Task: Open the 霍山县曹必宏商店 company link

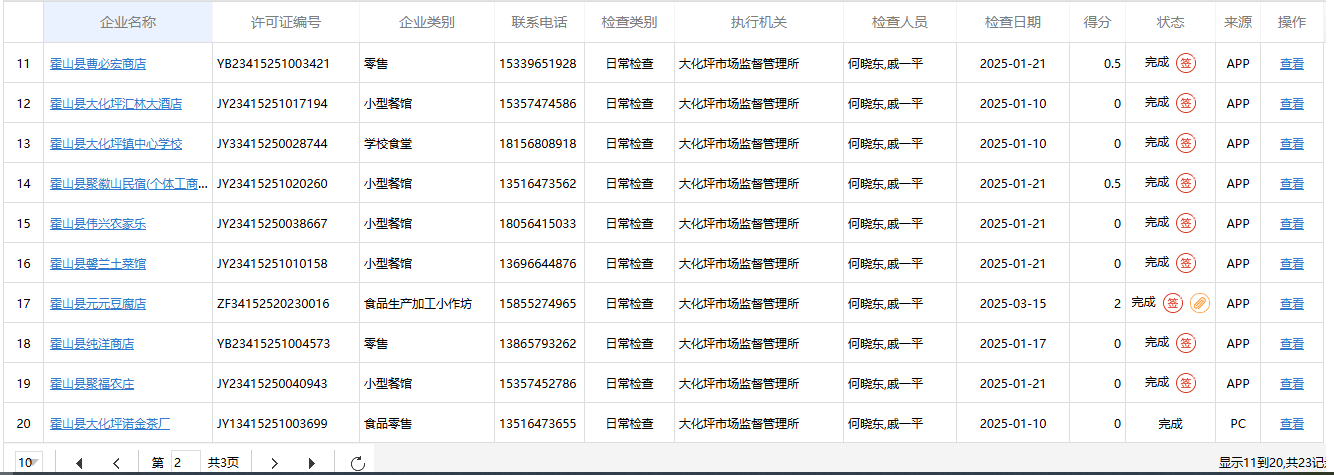Action: point(98,64)
